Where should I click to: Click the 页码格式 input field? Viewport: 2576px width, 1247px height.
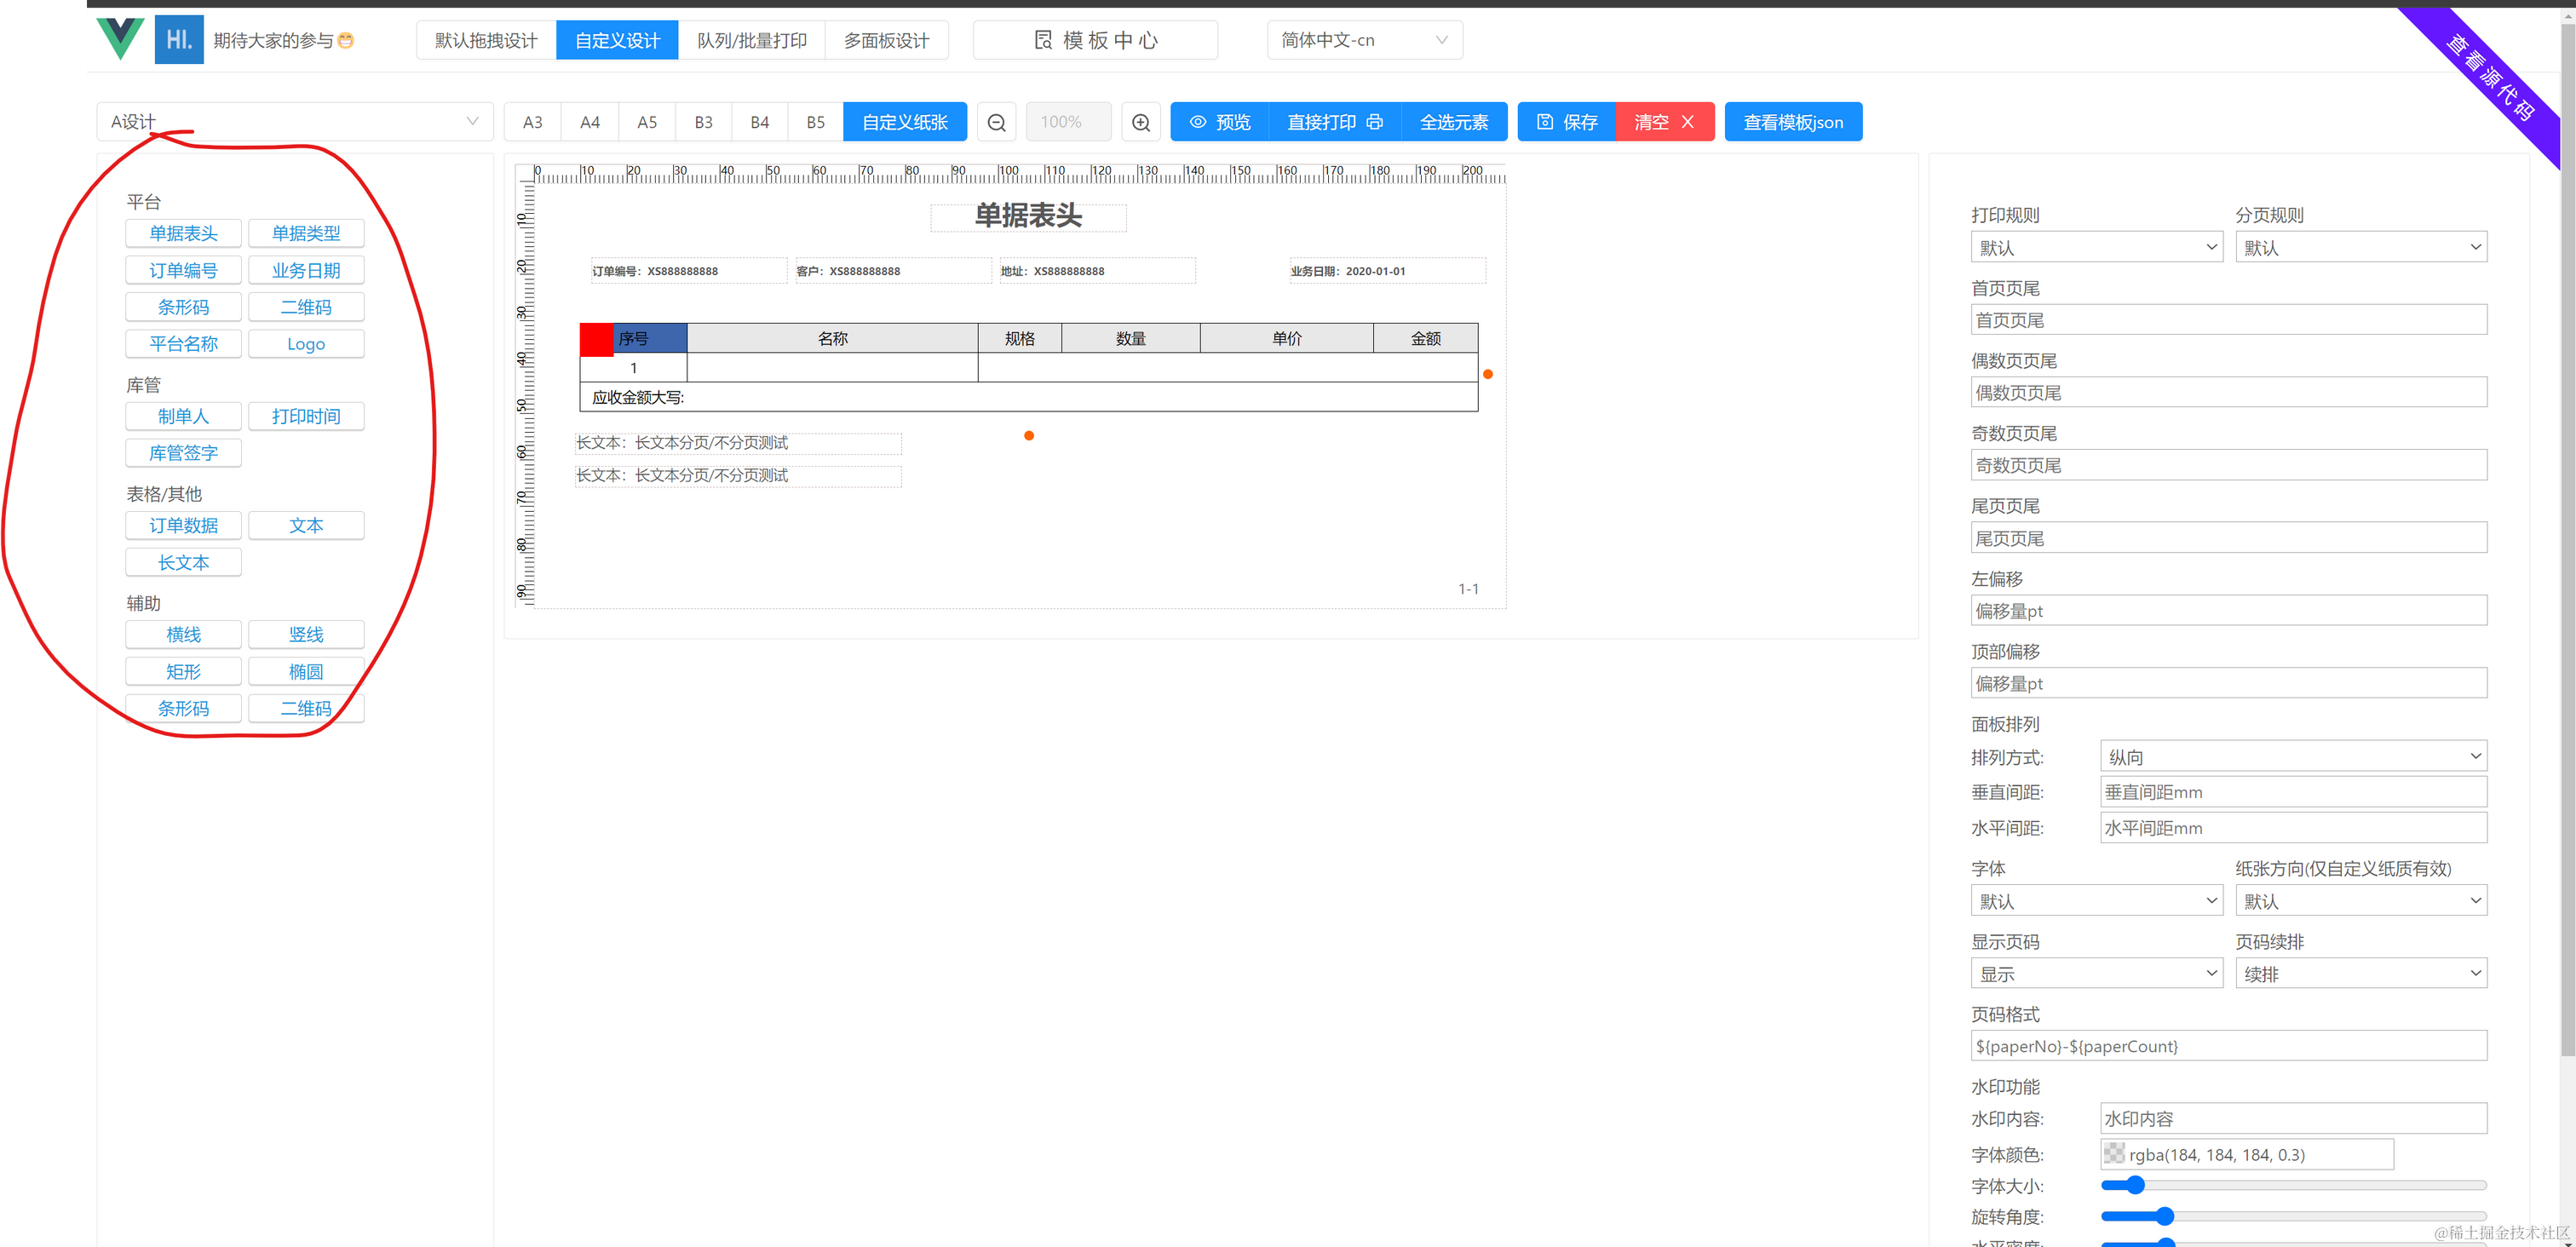pos(2228,1046)
